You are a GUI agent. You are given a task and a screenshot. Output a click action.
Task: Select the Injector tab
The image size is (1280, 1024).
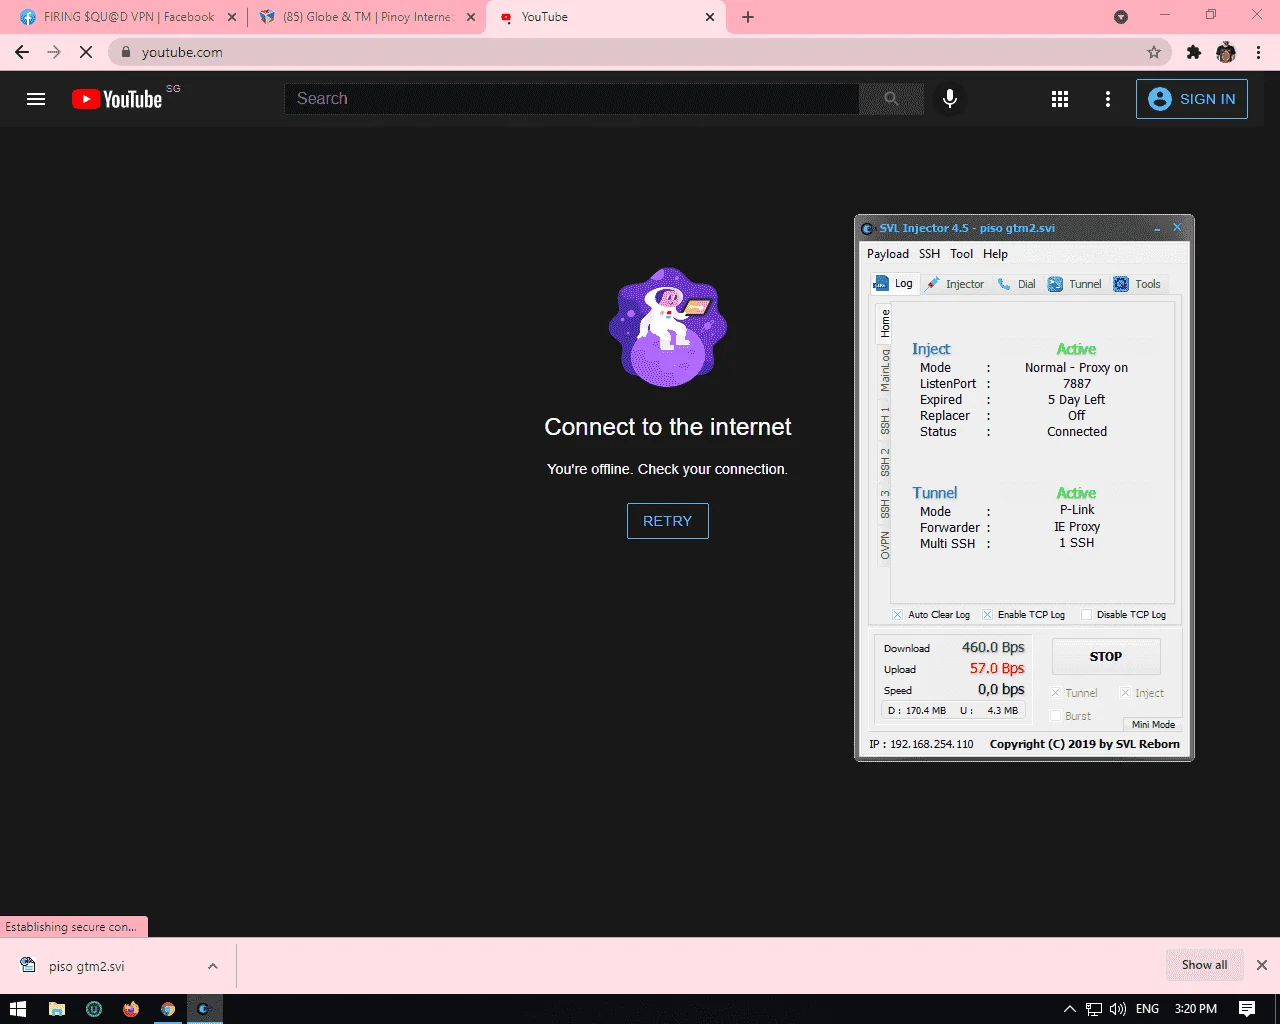point(955,284)
